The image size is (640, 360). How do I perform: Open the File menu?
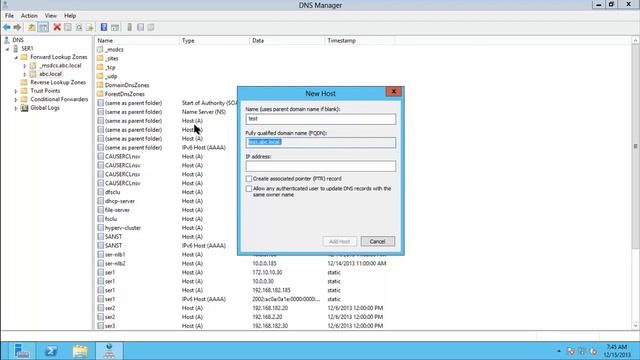[9, 16]
